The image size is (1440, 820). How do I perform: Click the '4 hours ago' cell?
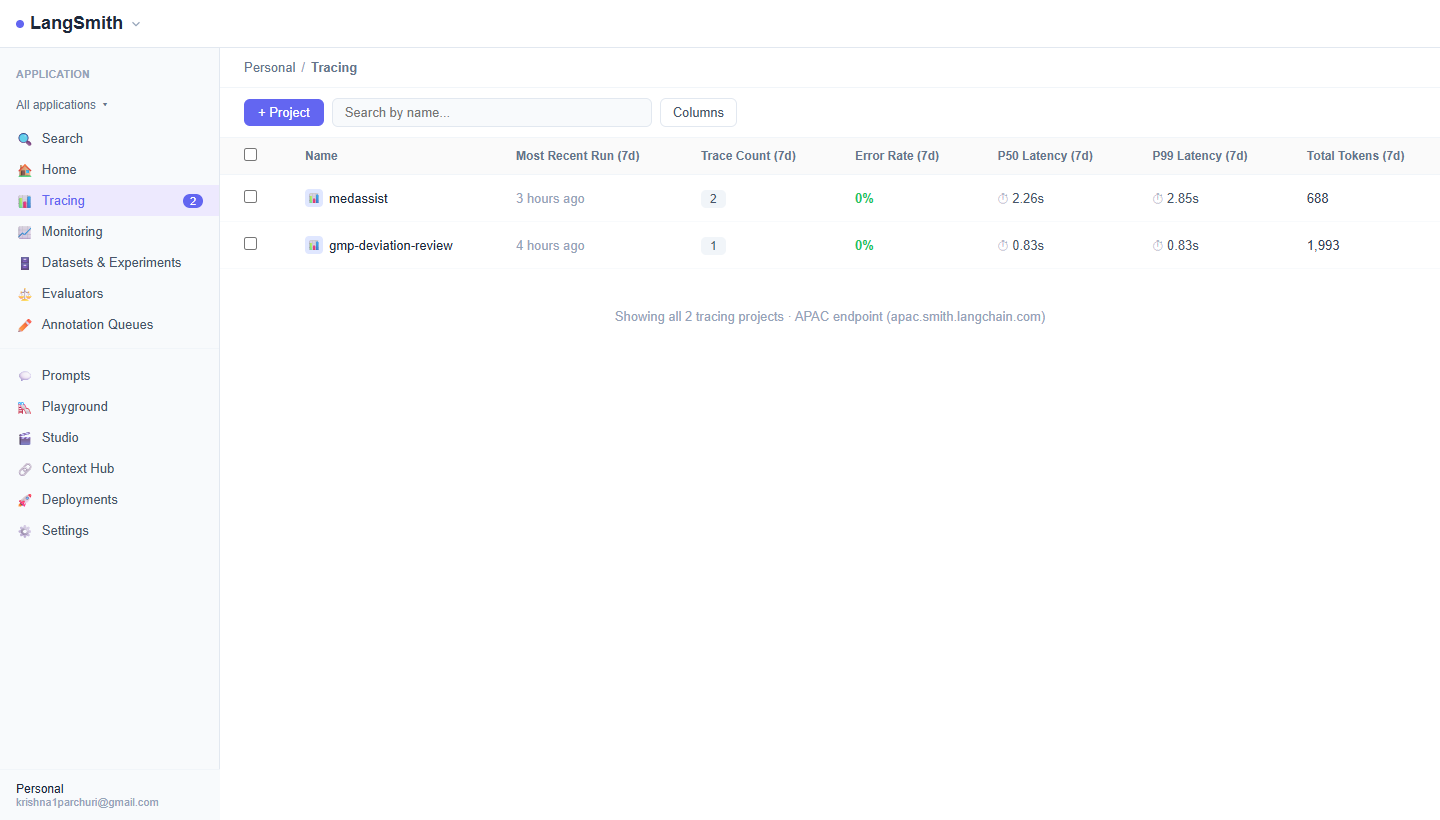(550, 246)
